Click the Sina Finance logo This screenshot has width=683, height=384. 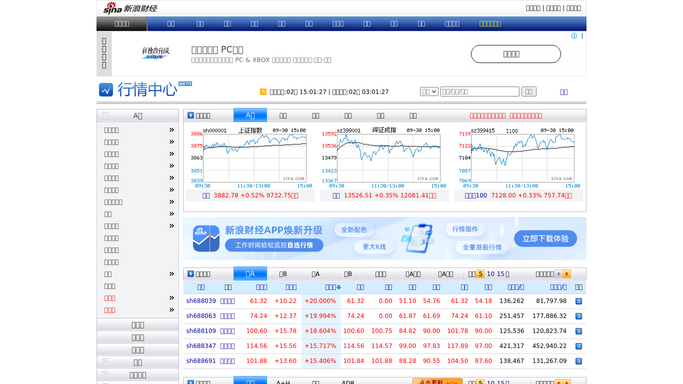(x=130, y=8)
